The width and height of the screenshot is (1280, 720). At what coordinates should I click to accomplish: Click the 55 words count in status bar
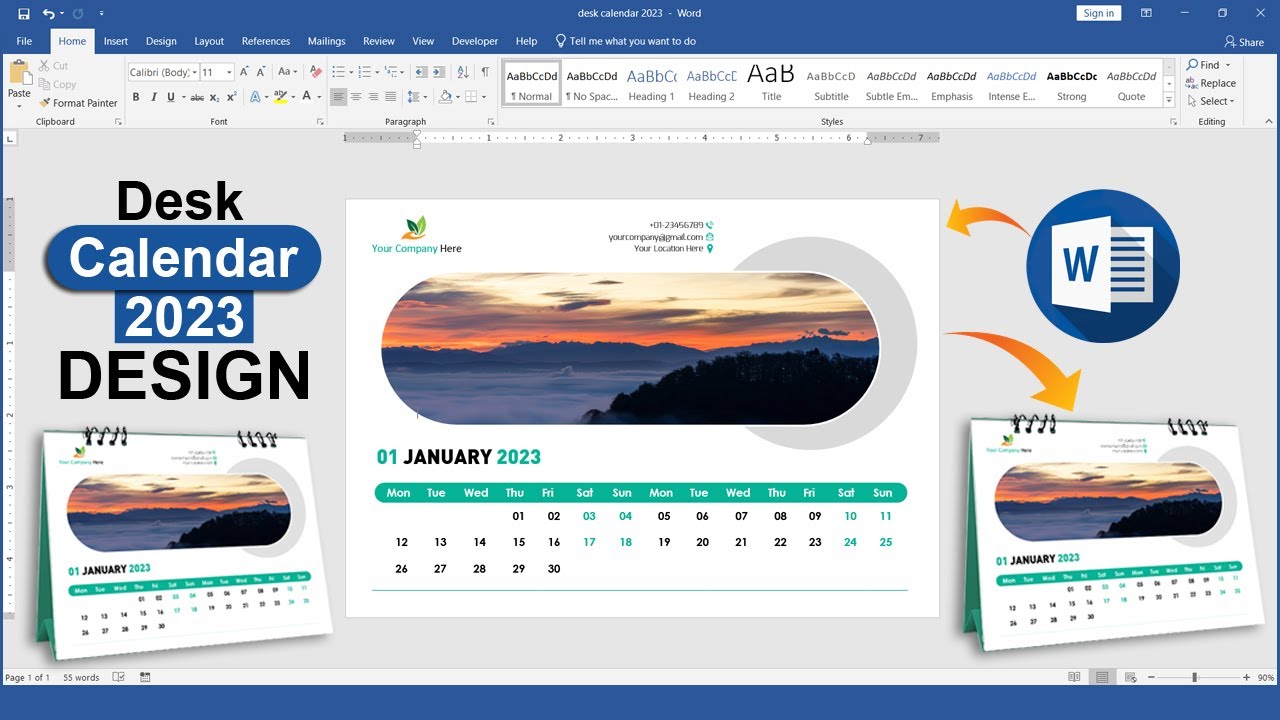(81, 677)
